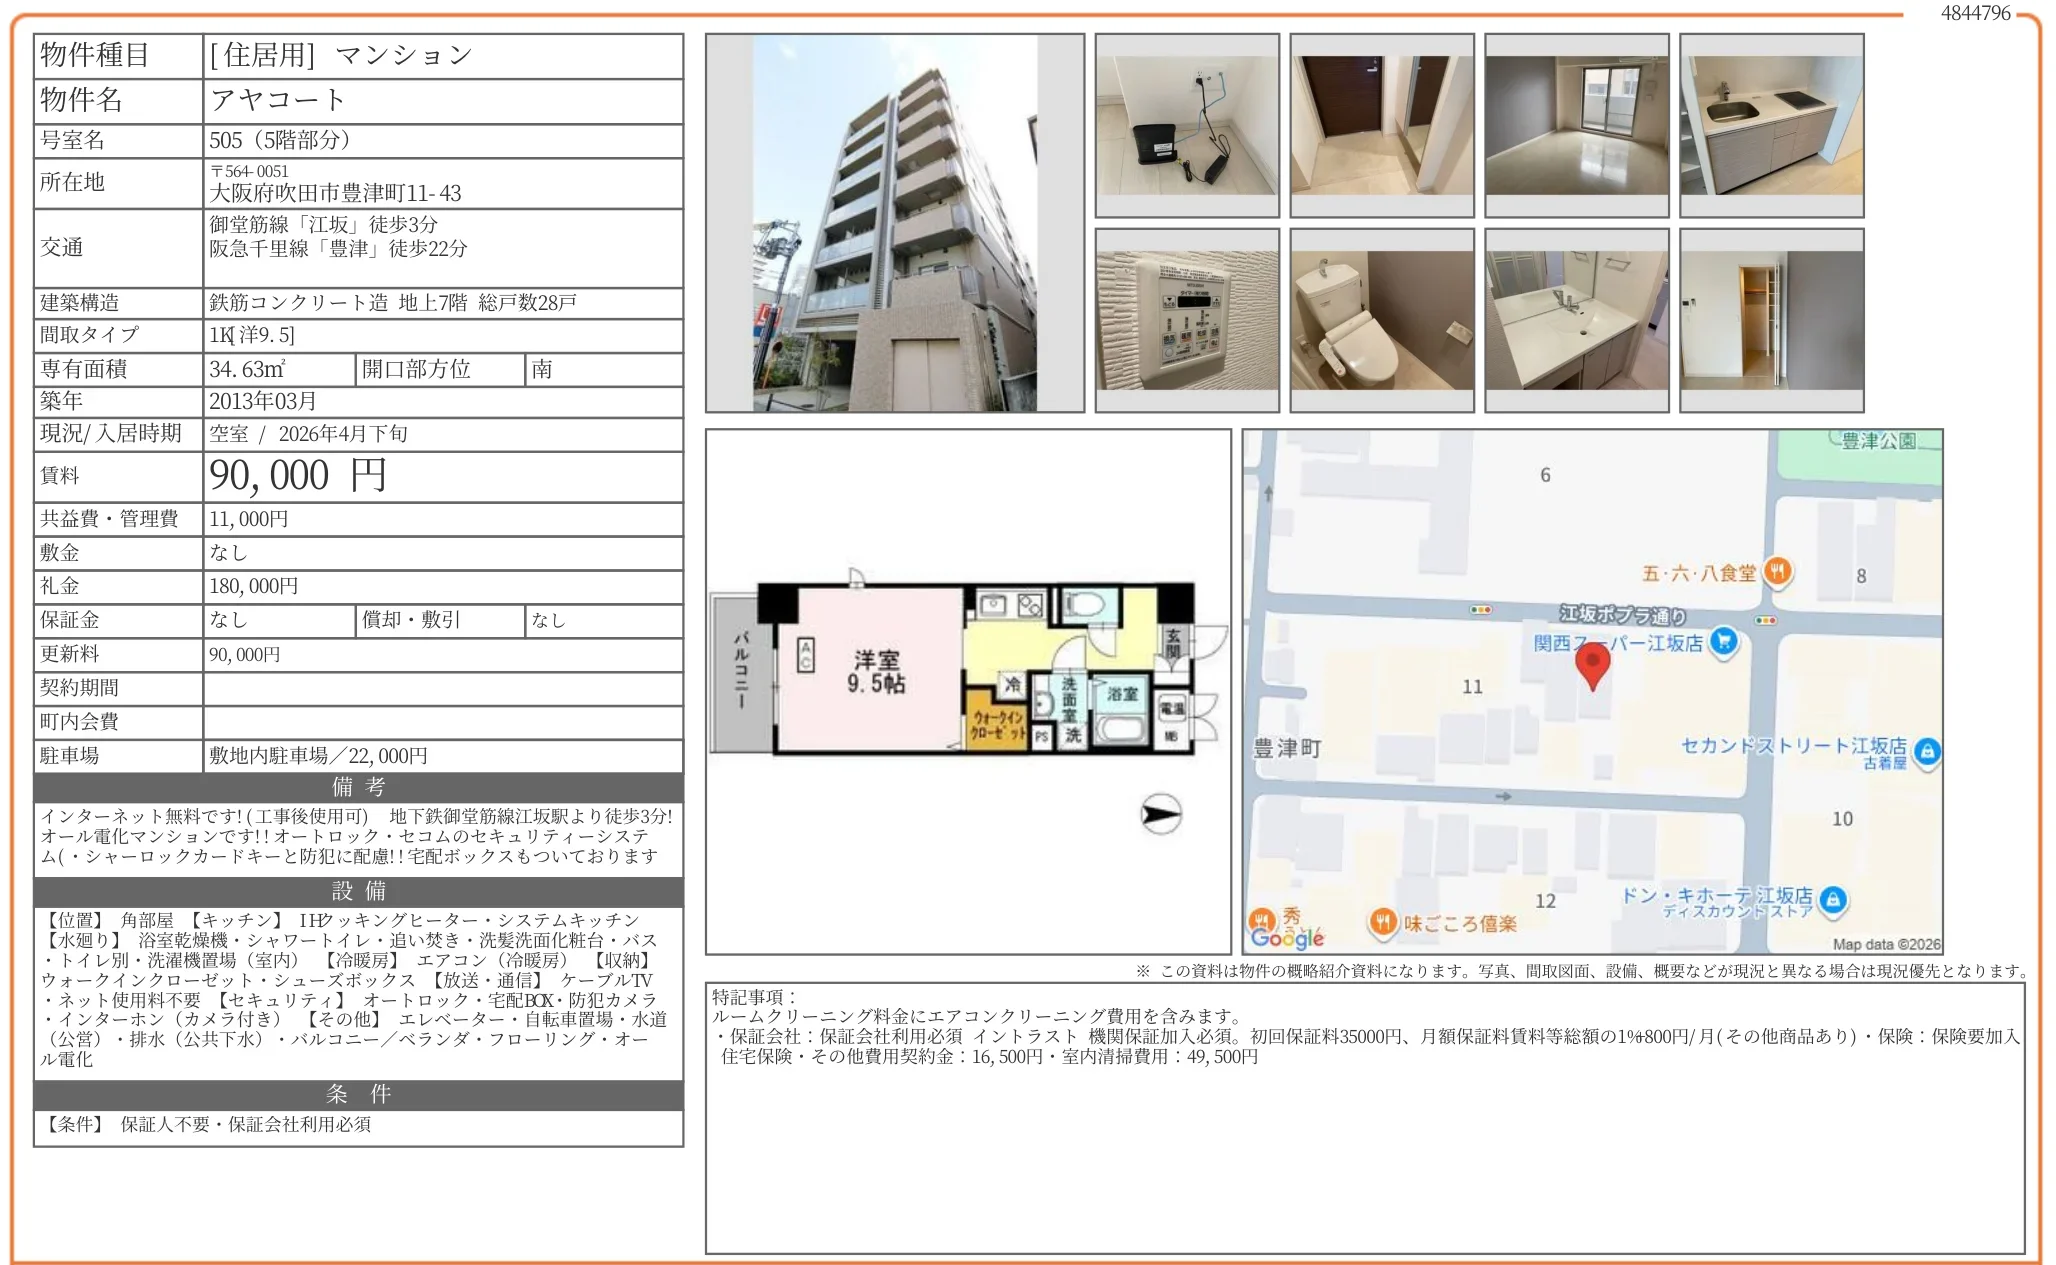Screen dimensions: 2056x1265
Task: Click 味ごころ億楽 restaurant map icon
Action: 1383,922
